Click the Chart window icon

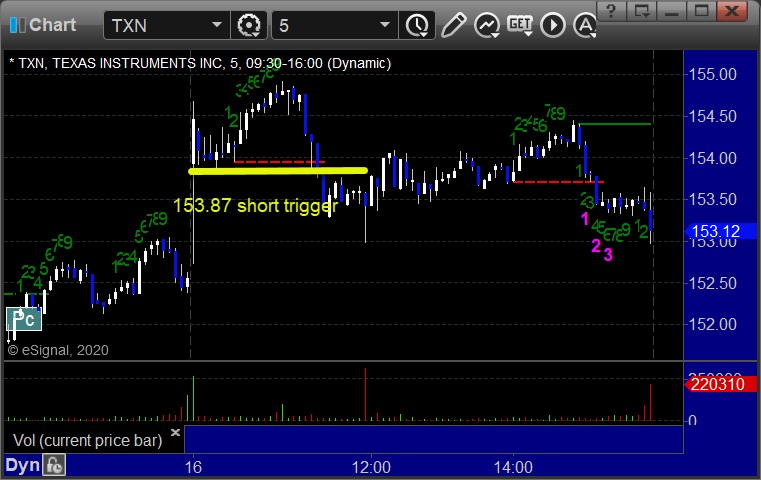[x=17, y=25]
